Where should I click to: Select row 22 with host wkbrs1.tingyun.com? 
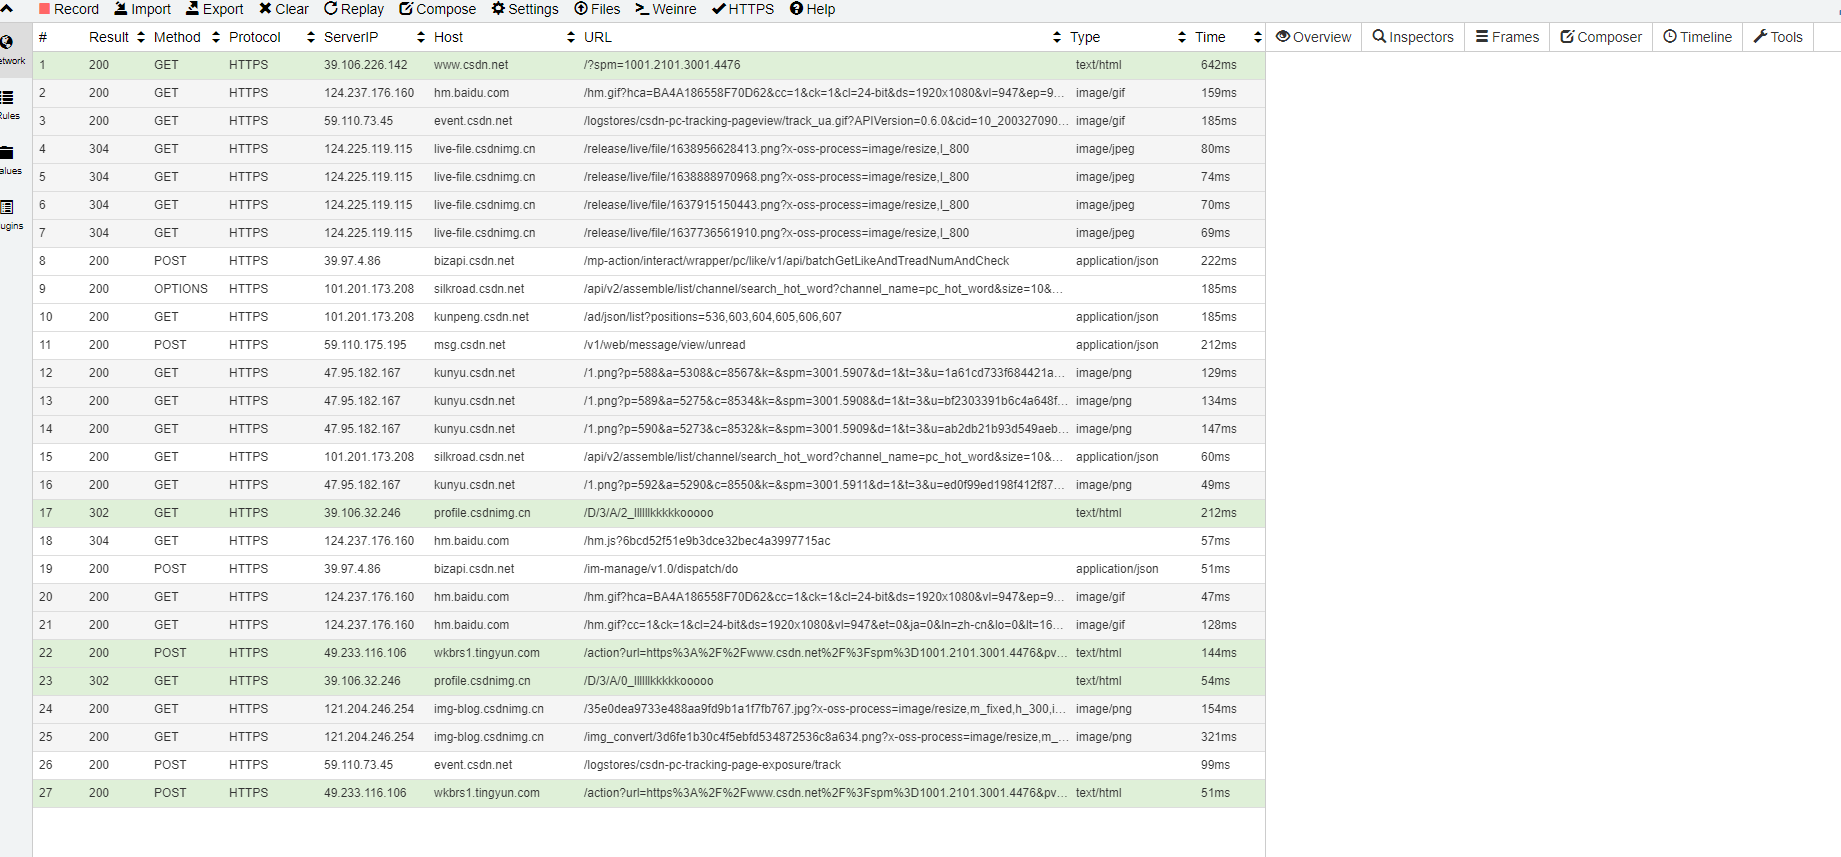[x=649, y=653]
